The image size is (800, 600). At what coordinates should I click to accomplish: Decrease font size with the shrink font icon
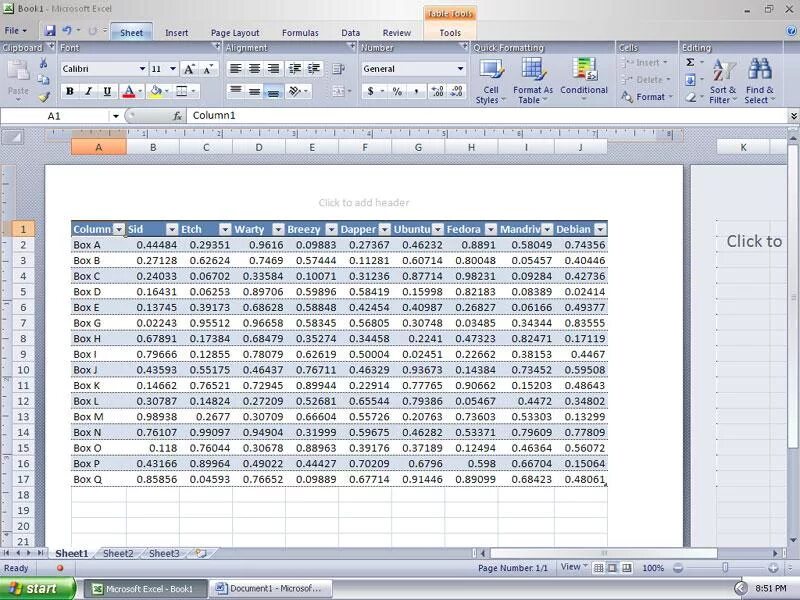(x=208, y=69)
